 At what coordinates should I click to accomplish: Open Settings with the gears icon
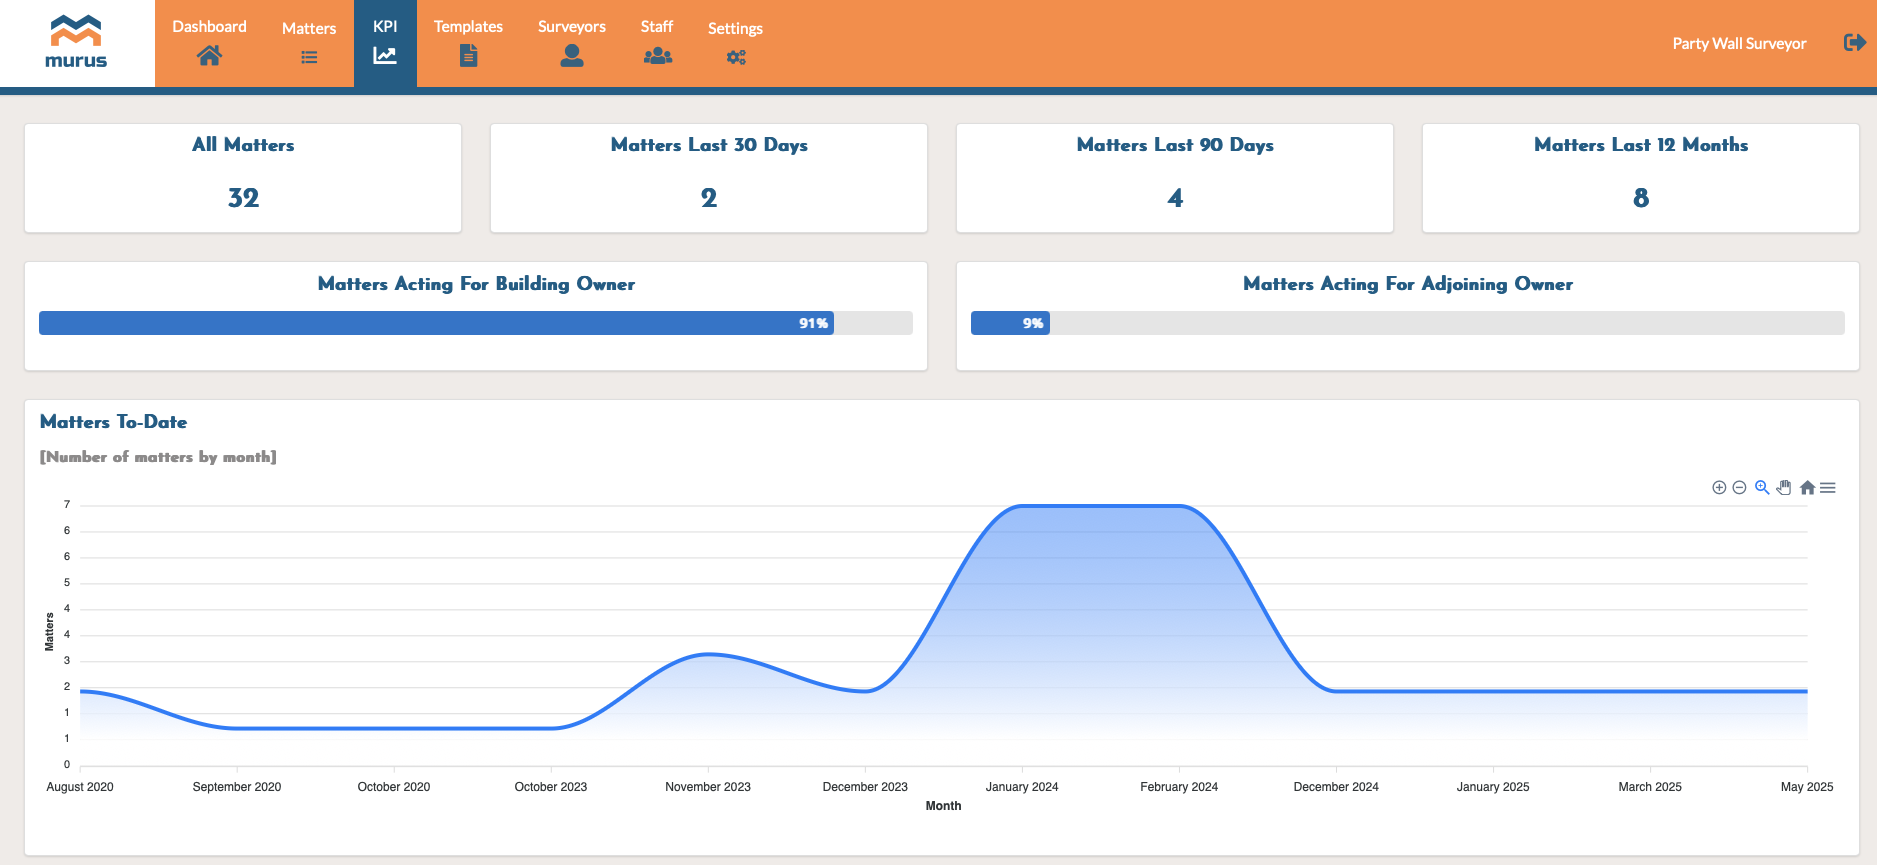click(735, 42)
